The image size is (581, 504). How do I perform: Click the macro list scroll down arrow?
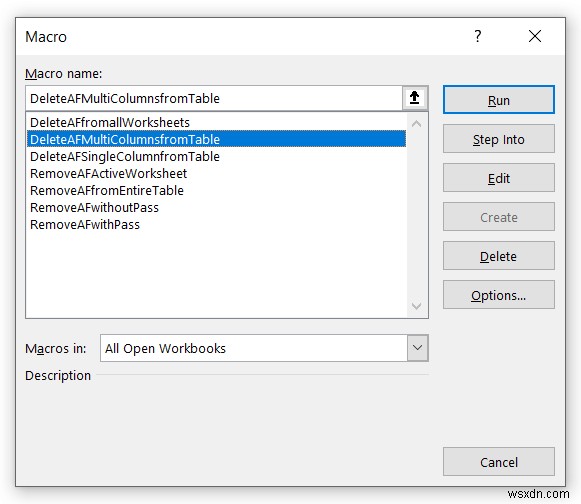tap(416, 306)
